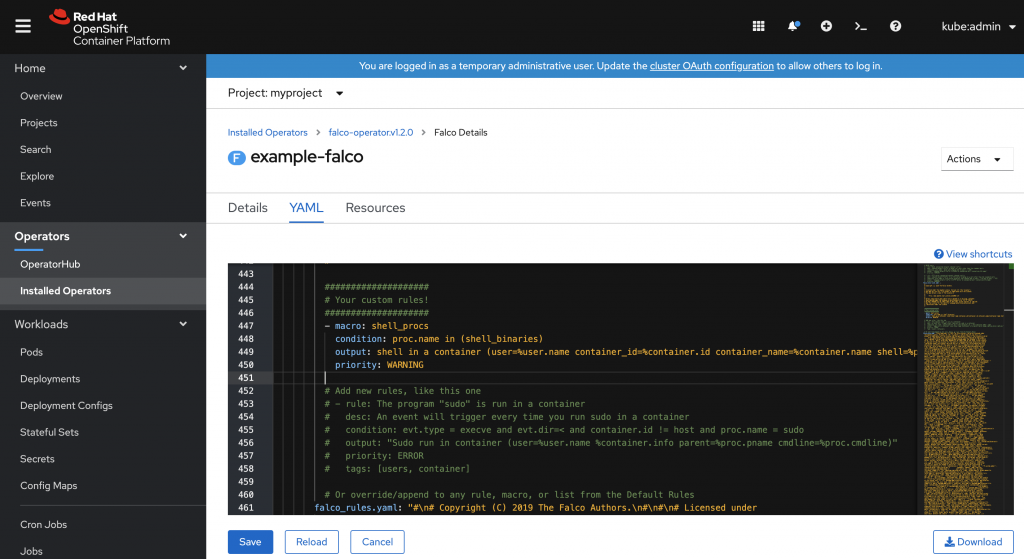Switch to the Details tab
The height and width of the screenshot is (559, 1024).
tap(248, 208)
